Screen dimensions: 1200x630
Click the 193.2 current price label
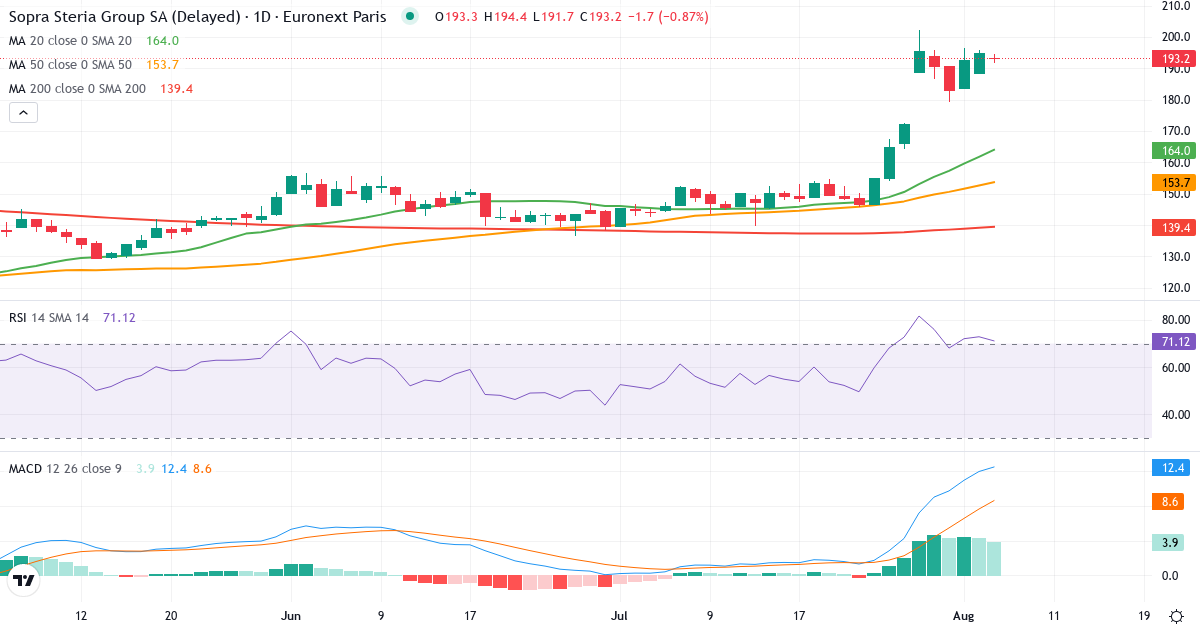(x=1174, y=58)
